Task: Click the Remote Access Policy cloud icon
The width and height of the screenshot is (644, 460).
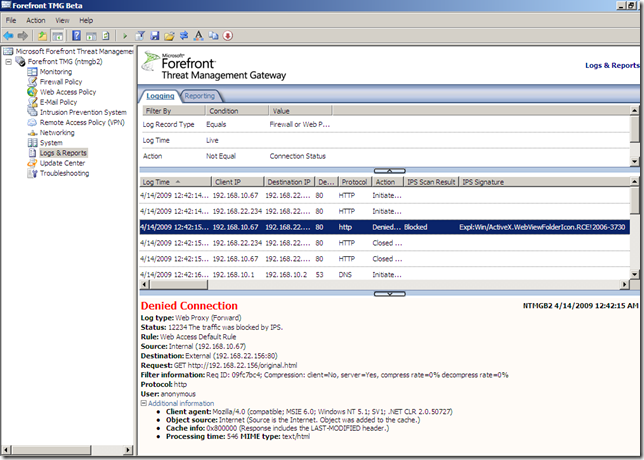Action: [32, 122]
